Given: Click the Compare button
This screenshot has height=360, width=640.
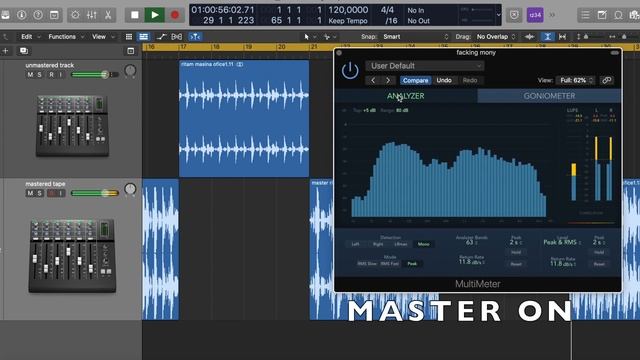Looking at the screenshot, I should 416,80.
